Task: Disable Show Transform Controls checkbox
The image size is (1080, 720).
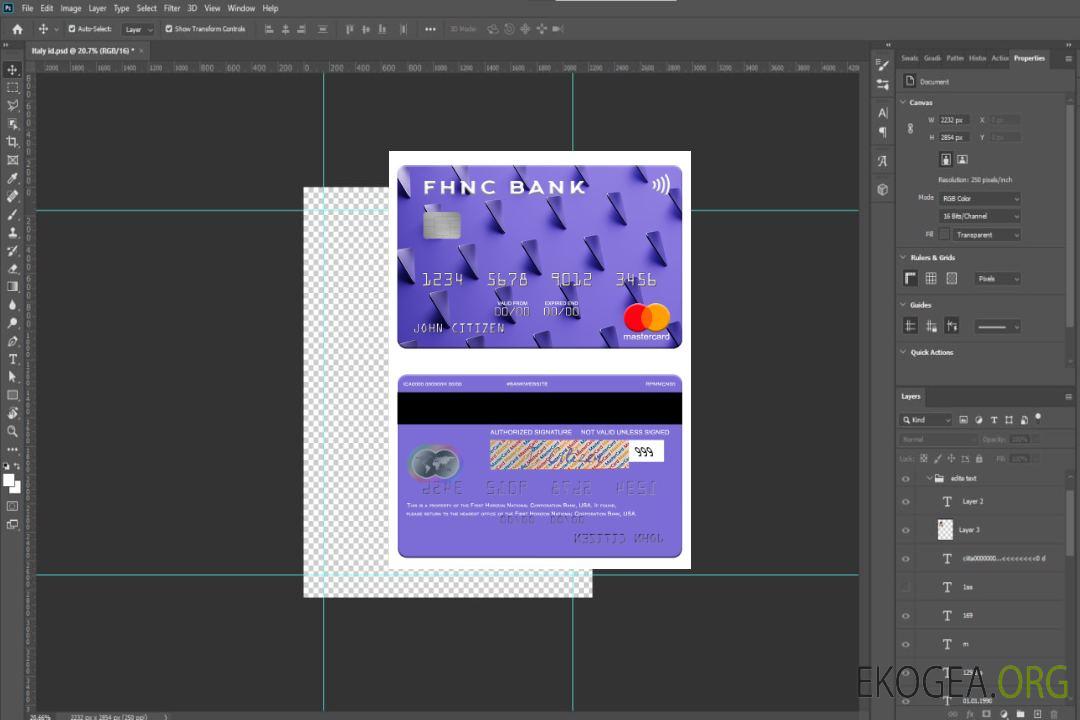Action: click(168, 29)
